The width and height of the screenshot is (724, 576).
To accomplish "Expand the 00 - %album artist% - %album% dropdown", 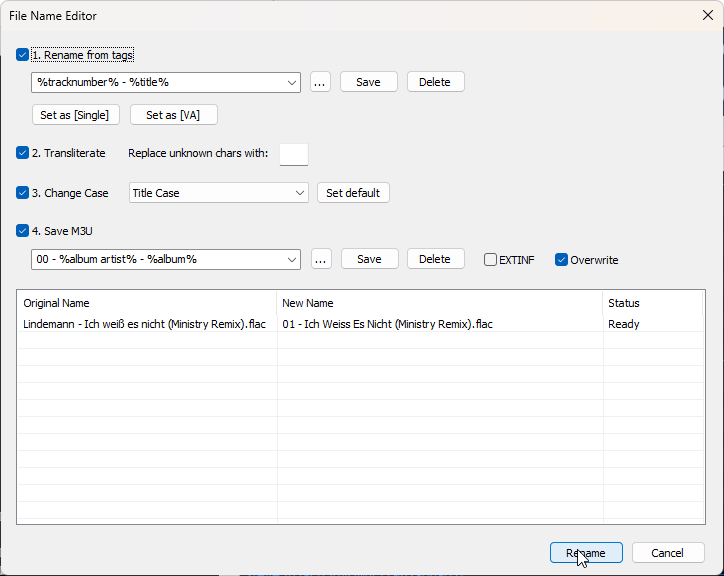I will [291, 260].
